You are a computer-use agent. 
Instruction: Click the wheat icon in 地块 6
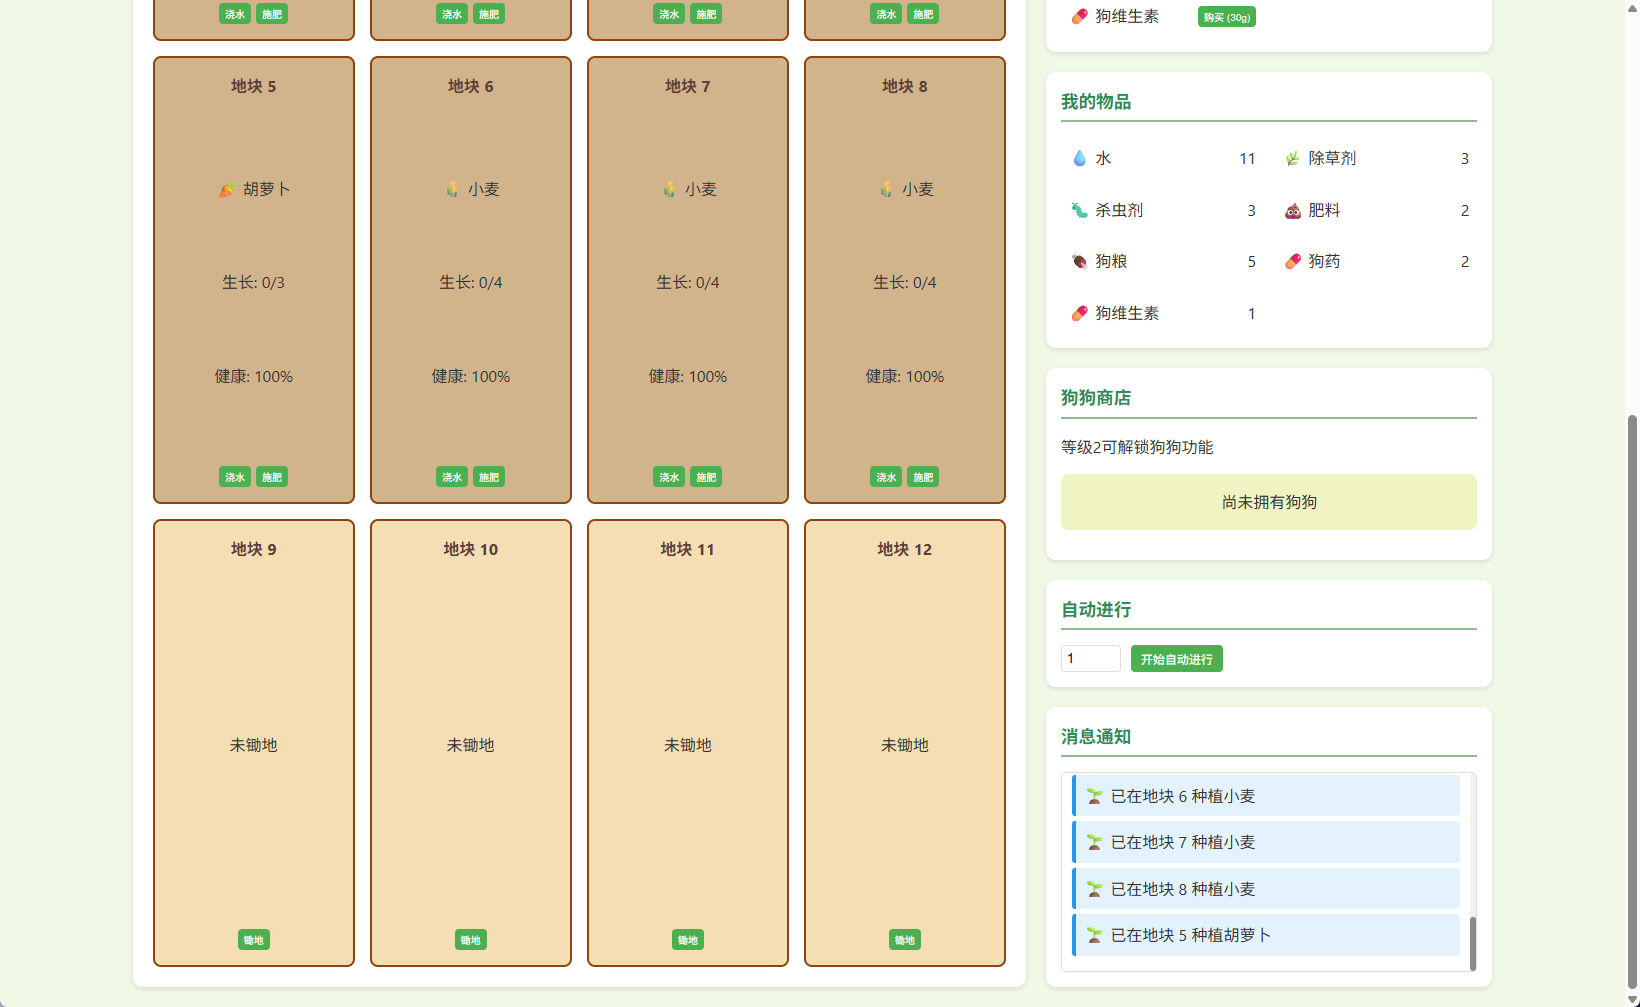click(x=452, y=189)
